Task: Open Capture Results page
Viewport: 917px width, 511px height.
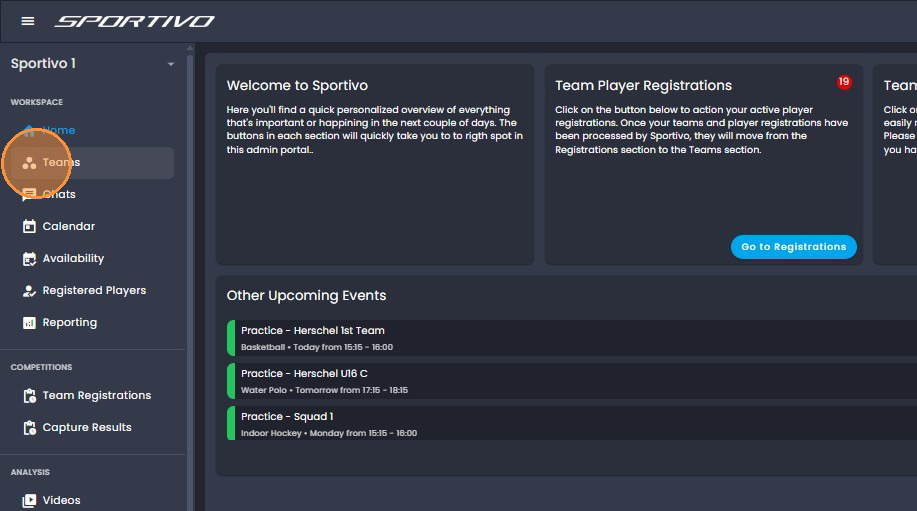Action: 92,428
